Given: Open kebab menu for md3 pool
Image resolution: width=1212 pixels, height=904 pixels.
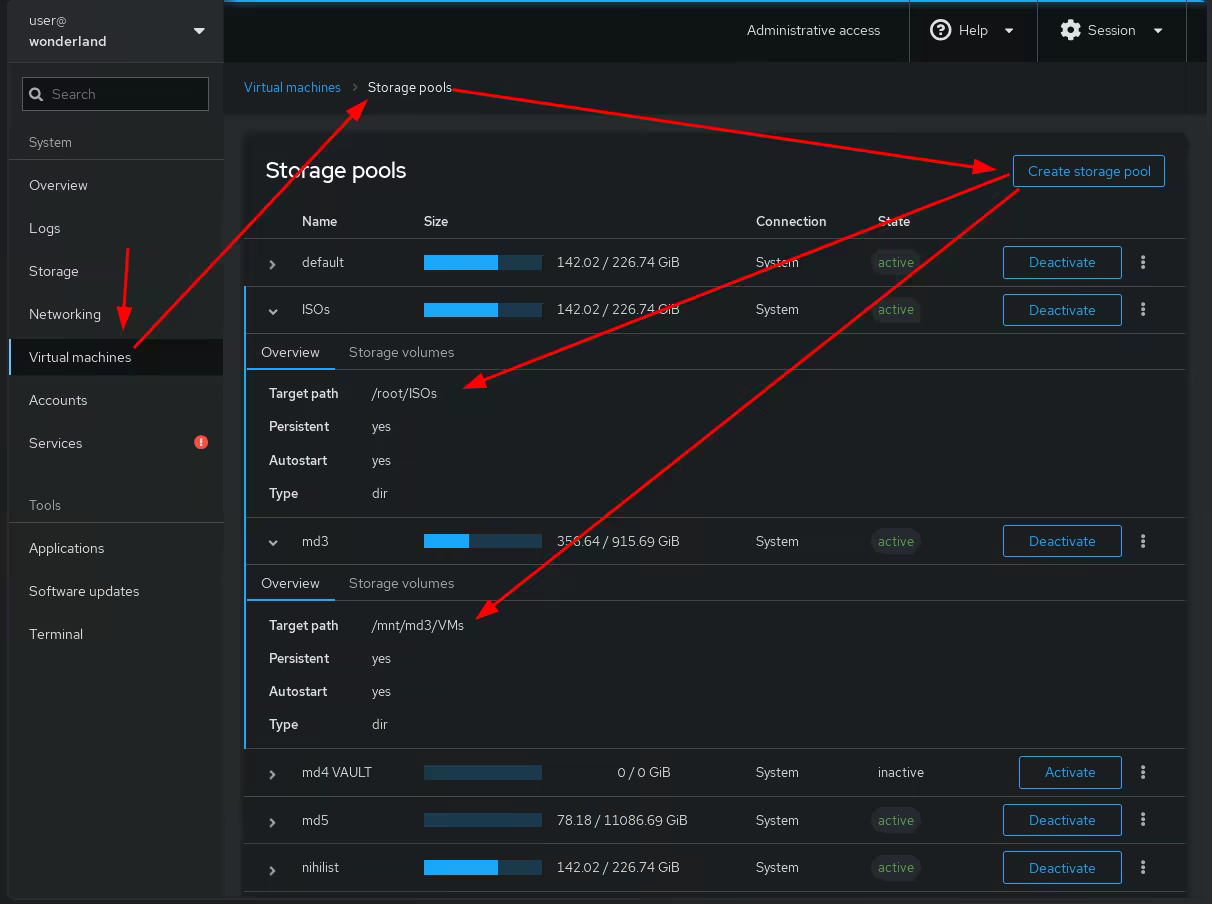Looking at the screenshot, I should click(x=1143, y=541).
